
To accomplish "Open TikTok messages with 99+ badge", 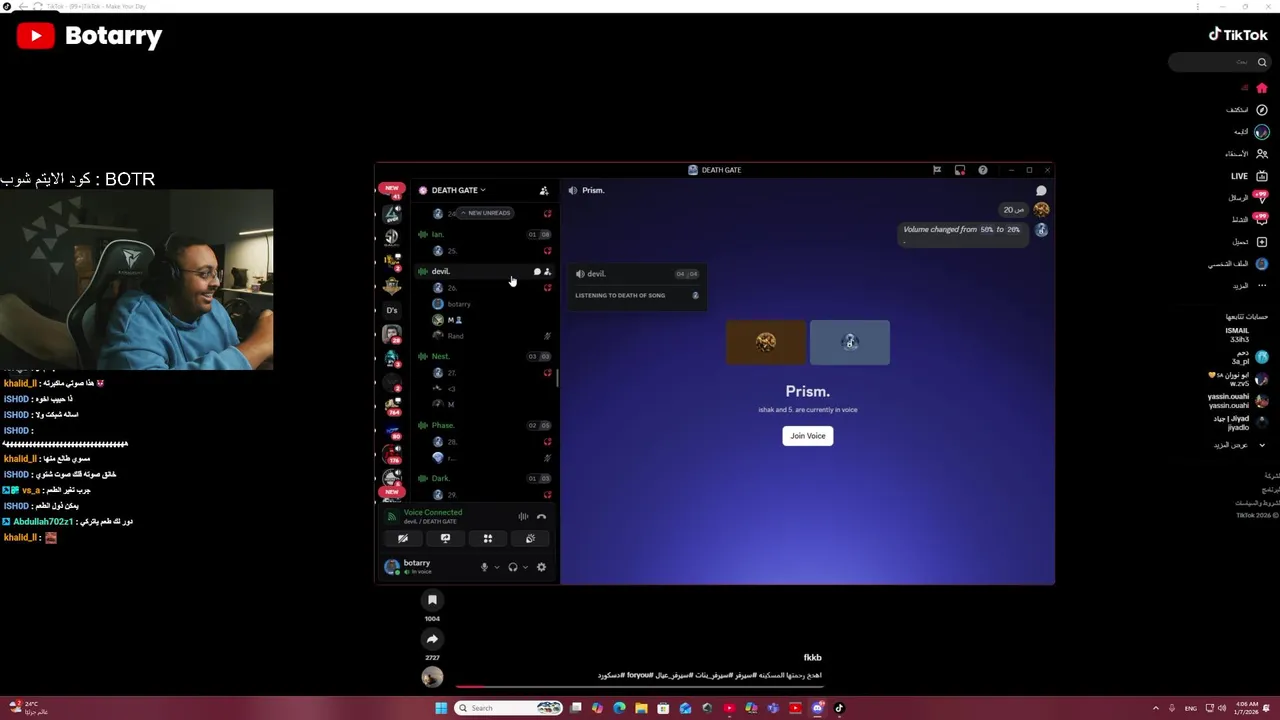I will [1262, 198].
